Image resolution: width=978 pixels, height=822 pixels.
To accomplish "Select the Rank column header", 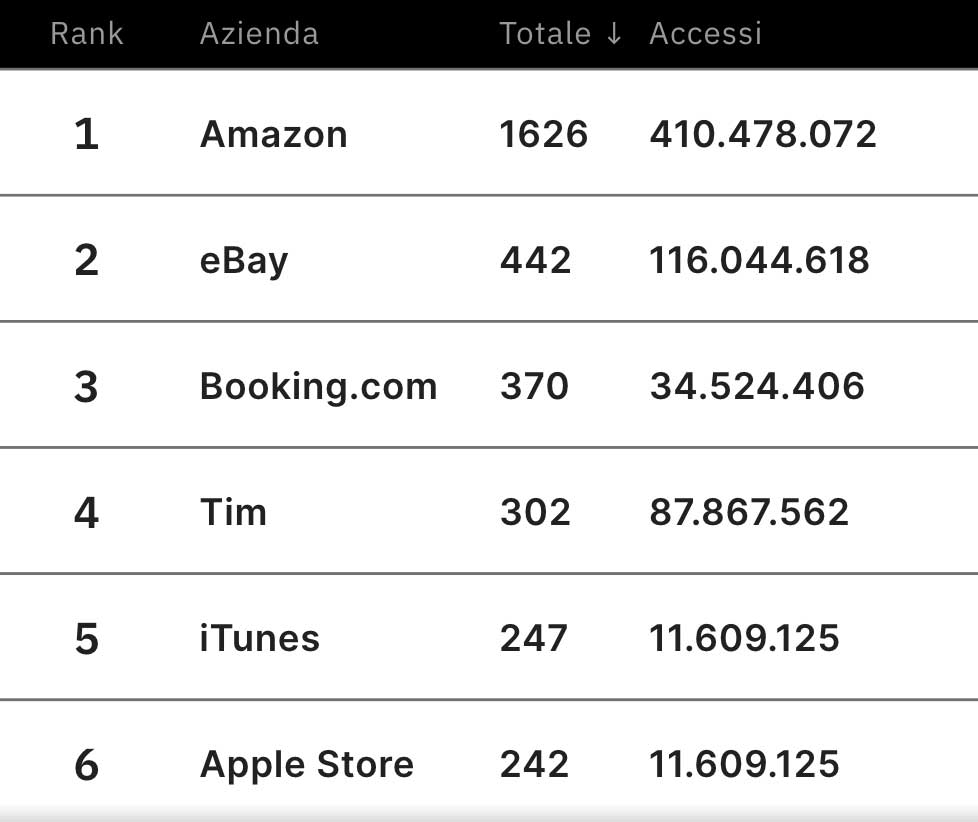I will click(x=87, y=33).
